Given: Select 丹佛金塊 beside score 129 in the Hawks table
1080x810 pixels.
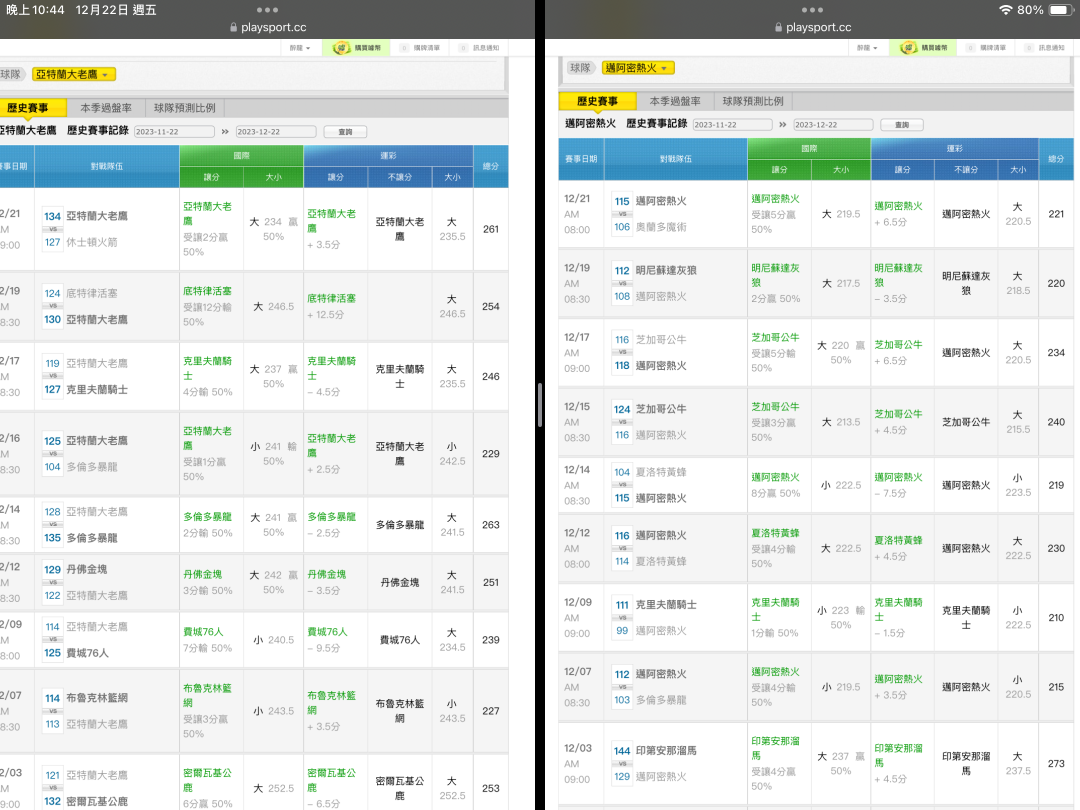Looking at the screenshot, I should point(87,570).
